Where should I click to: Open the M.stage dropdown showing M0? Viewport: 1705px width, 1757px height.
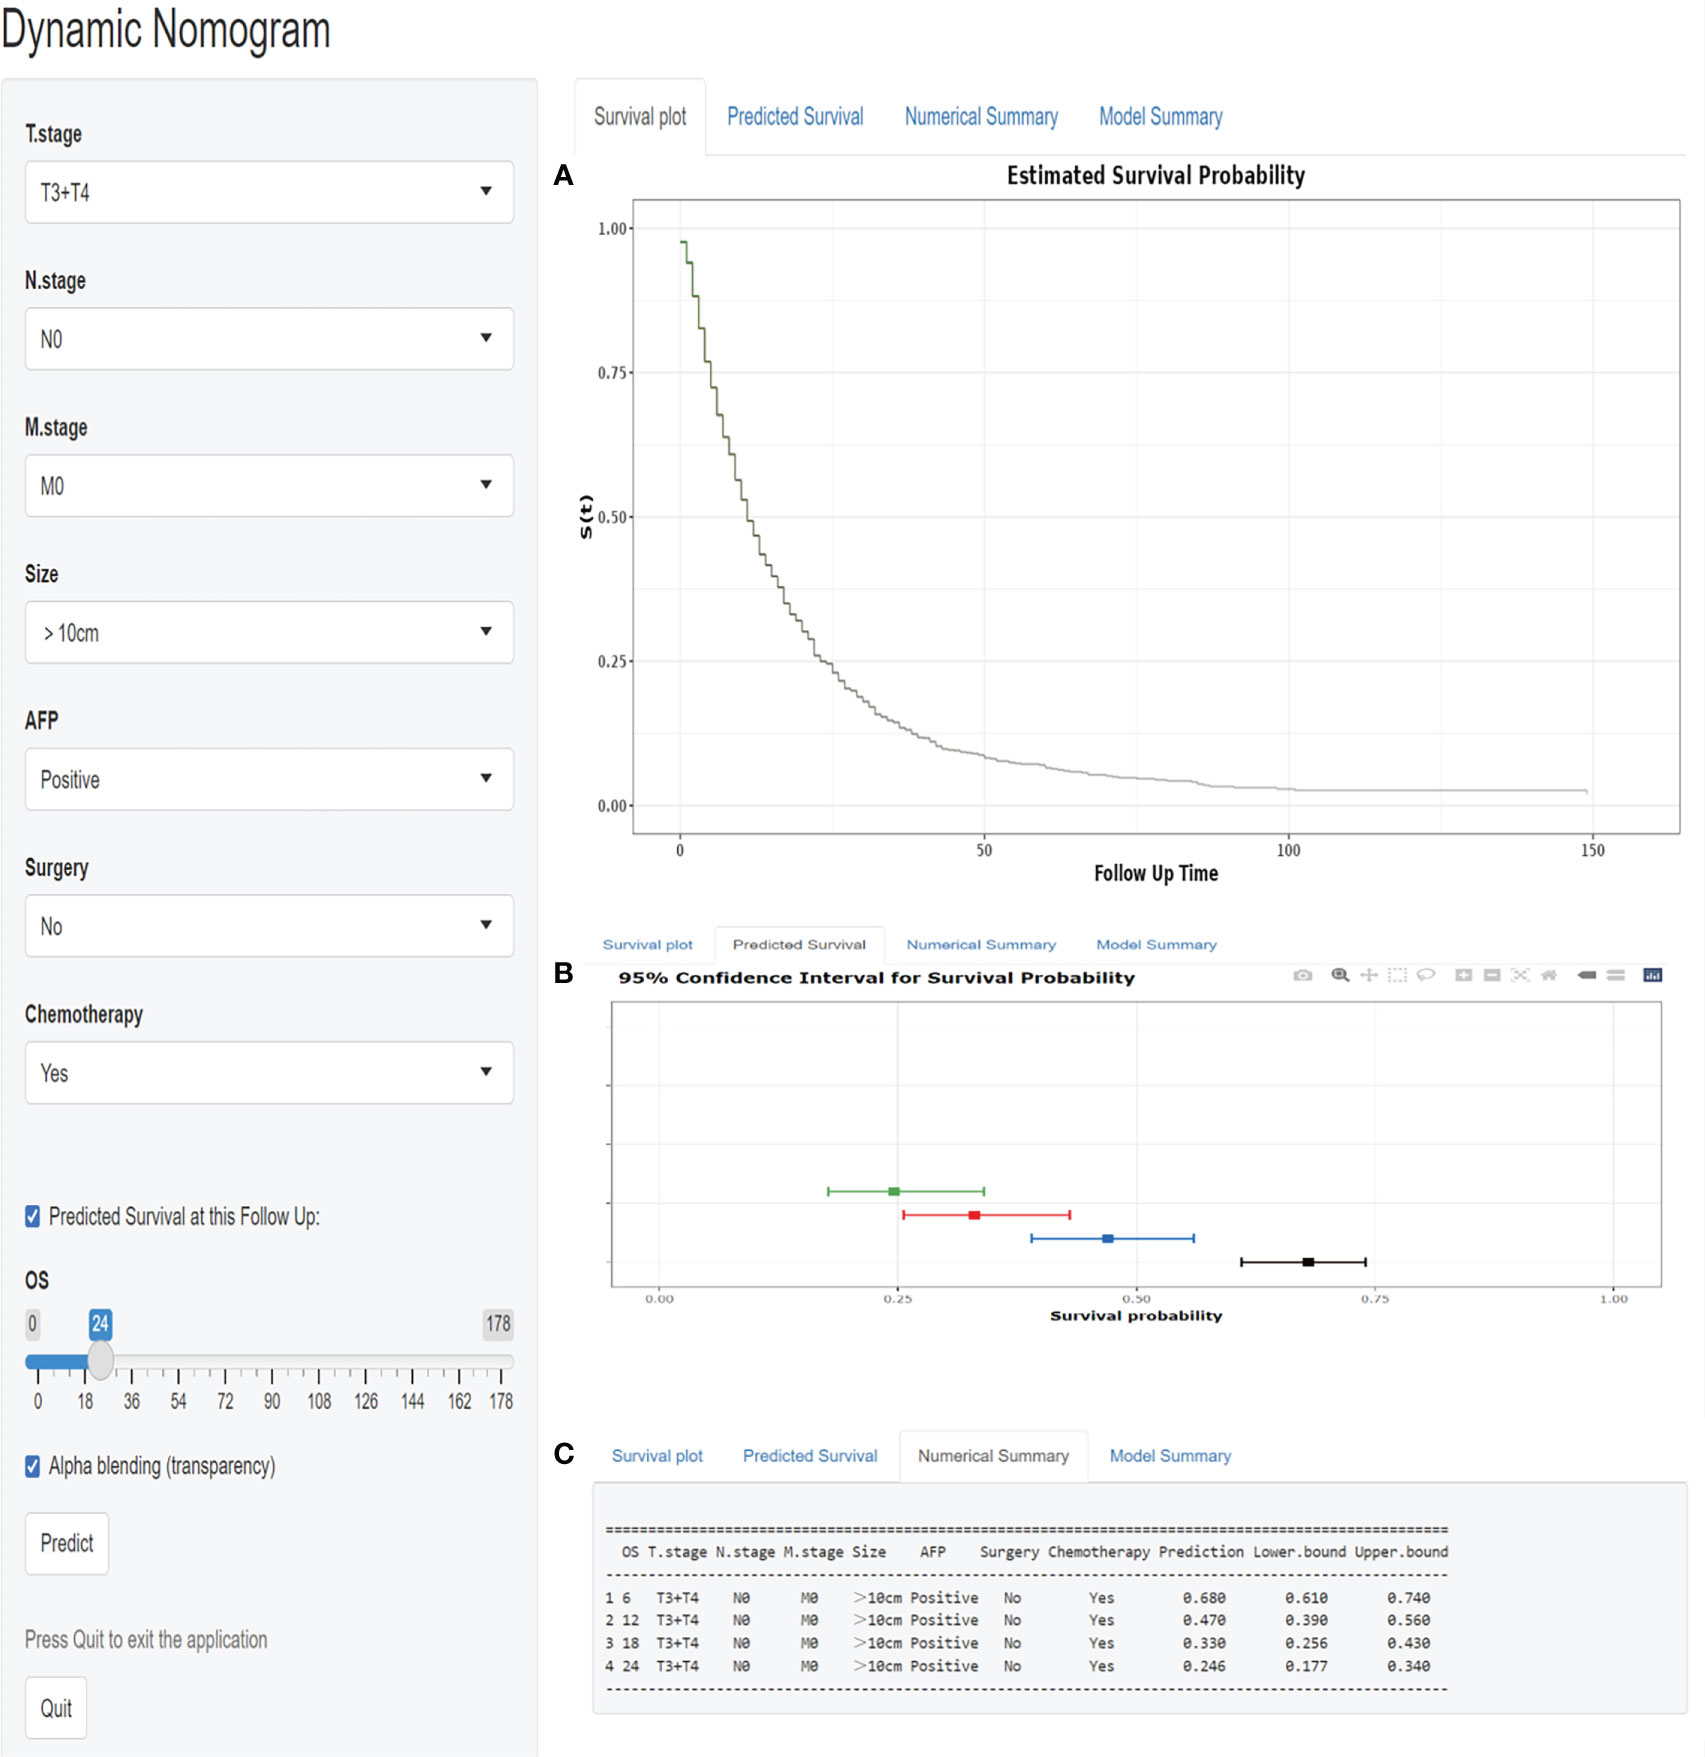tap(269, 486)
